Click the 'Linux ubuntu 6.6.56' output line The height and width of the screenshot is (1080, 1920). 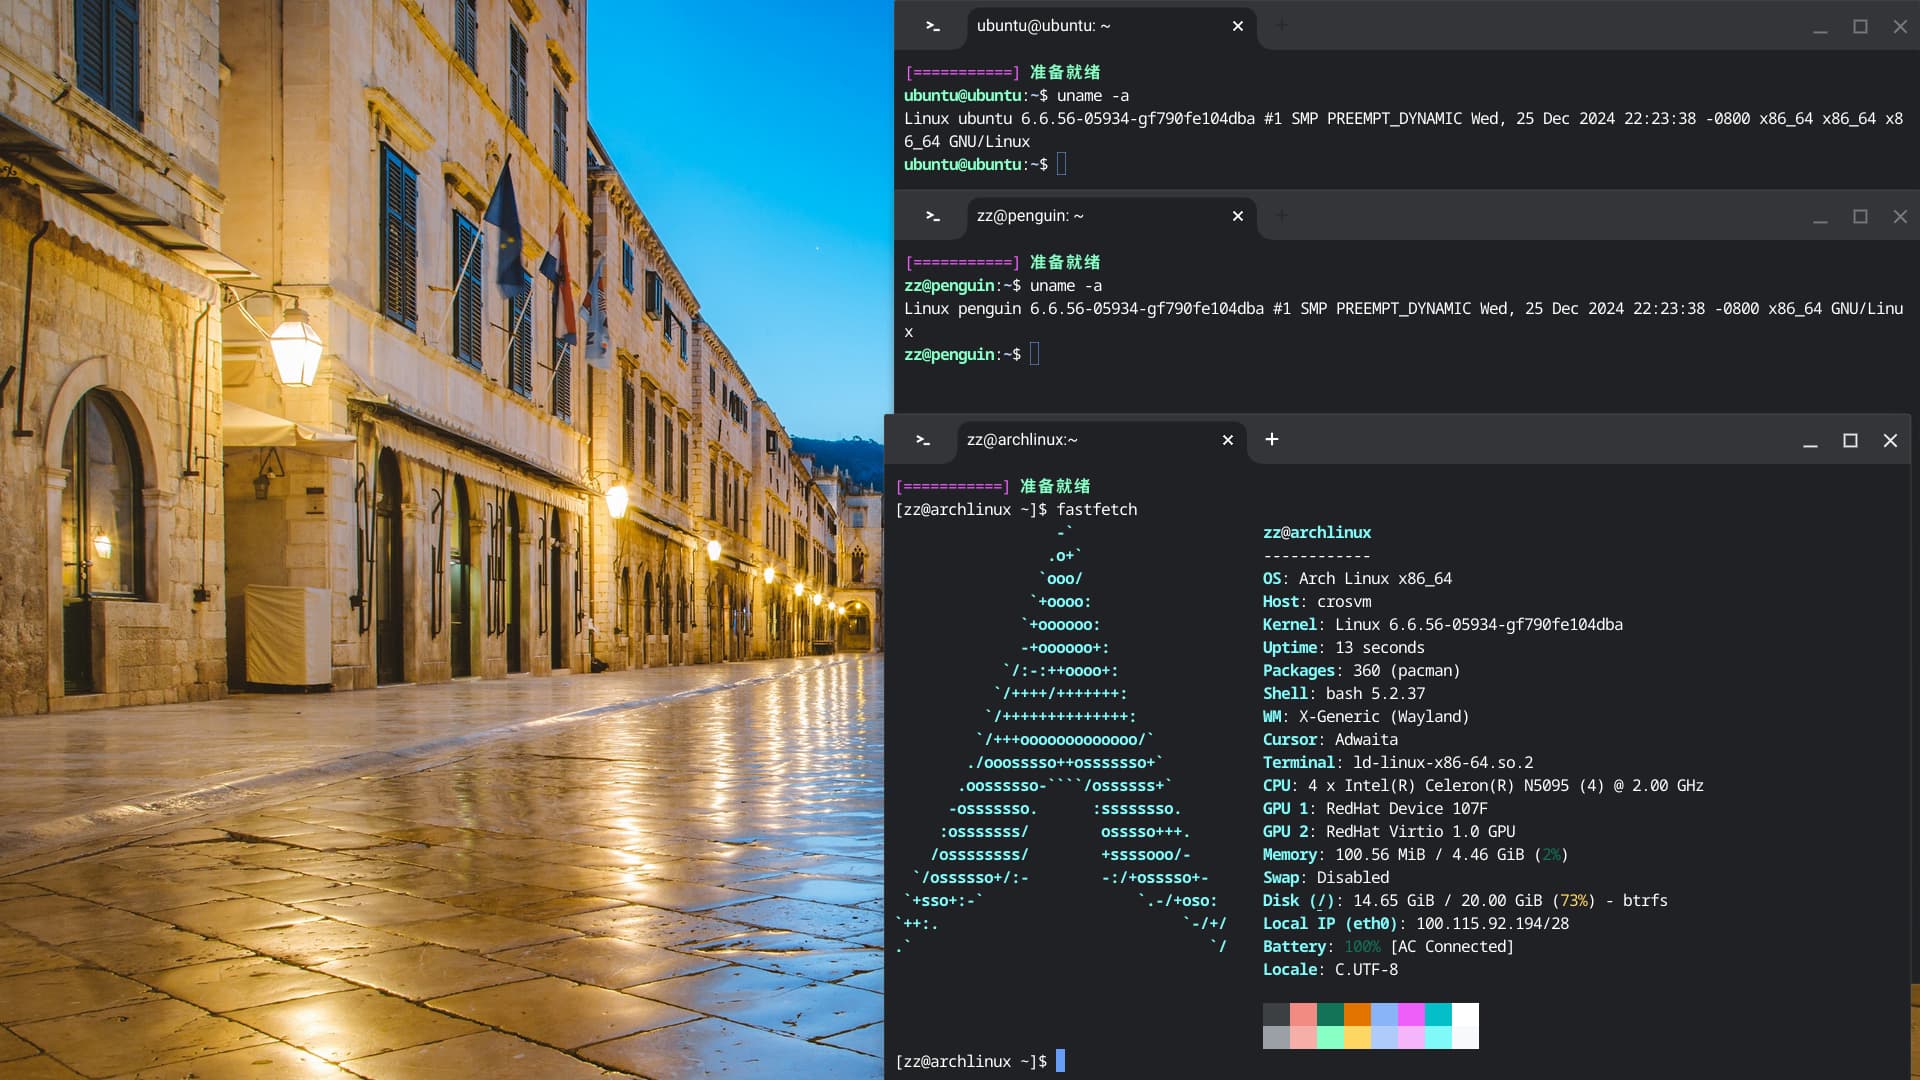coord(1404,129)
